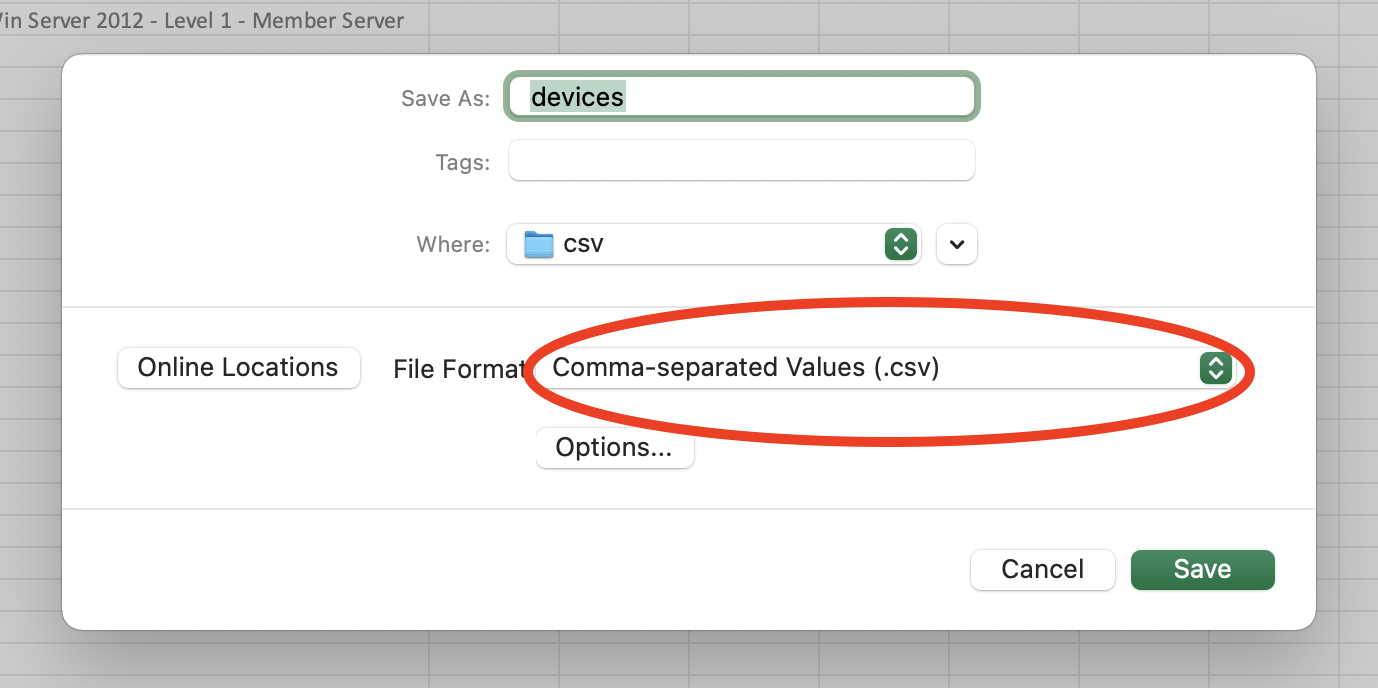Viewport: 1378px width, 688px height.
Task: Click the 'Win Server 2012 - Level 1' cell
Action: coord(200,20)
